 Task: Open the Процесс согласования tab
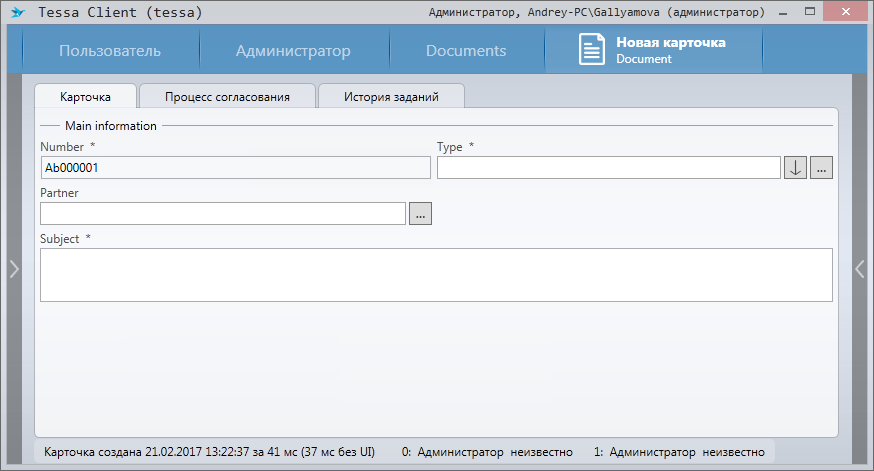[x=227, y=97]
